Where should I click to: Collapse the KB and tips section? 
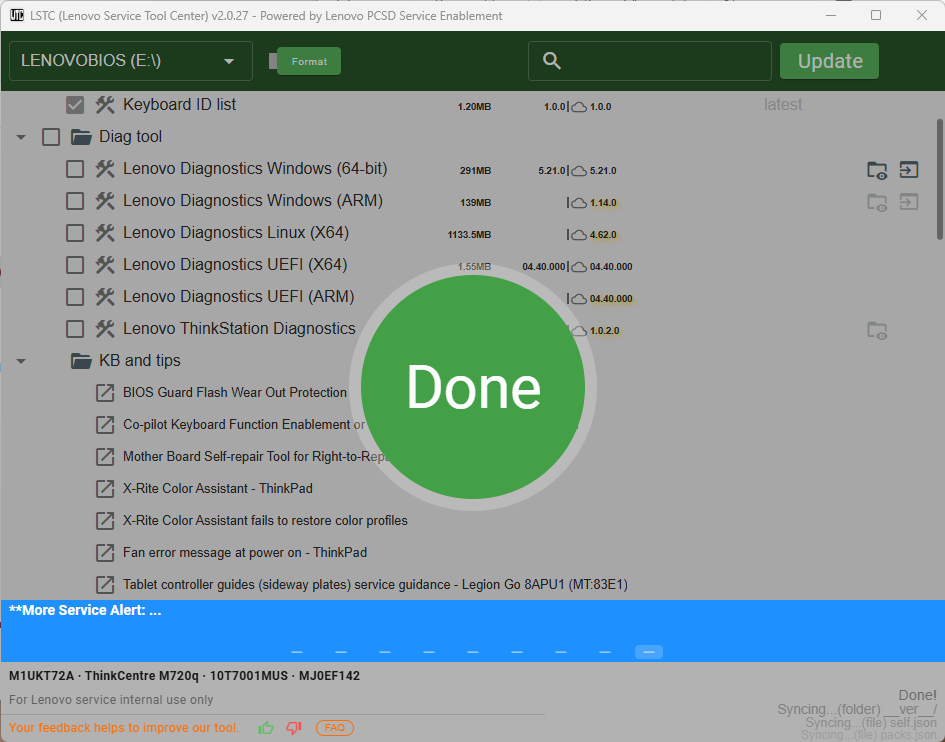(21, 361)
